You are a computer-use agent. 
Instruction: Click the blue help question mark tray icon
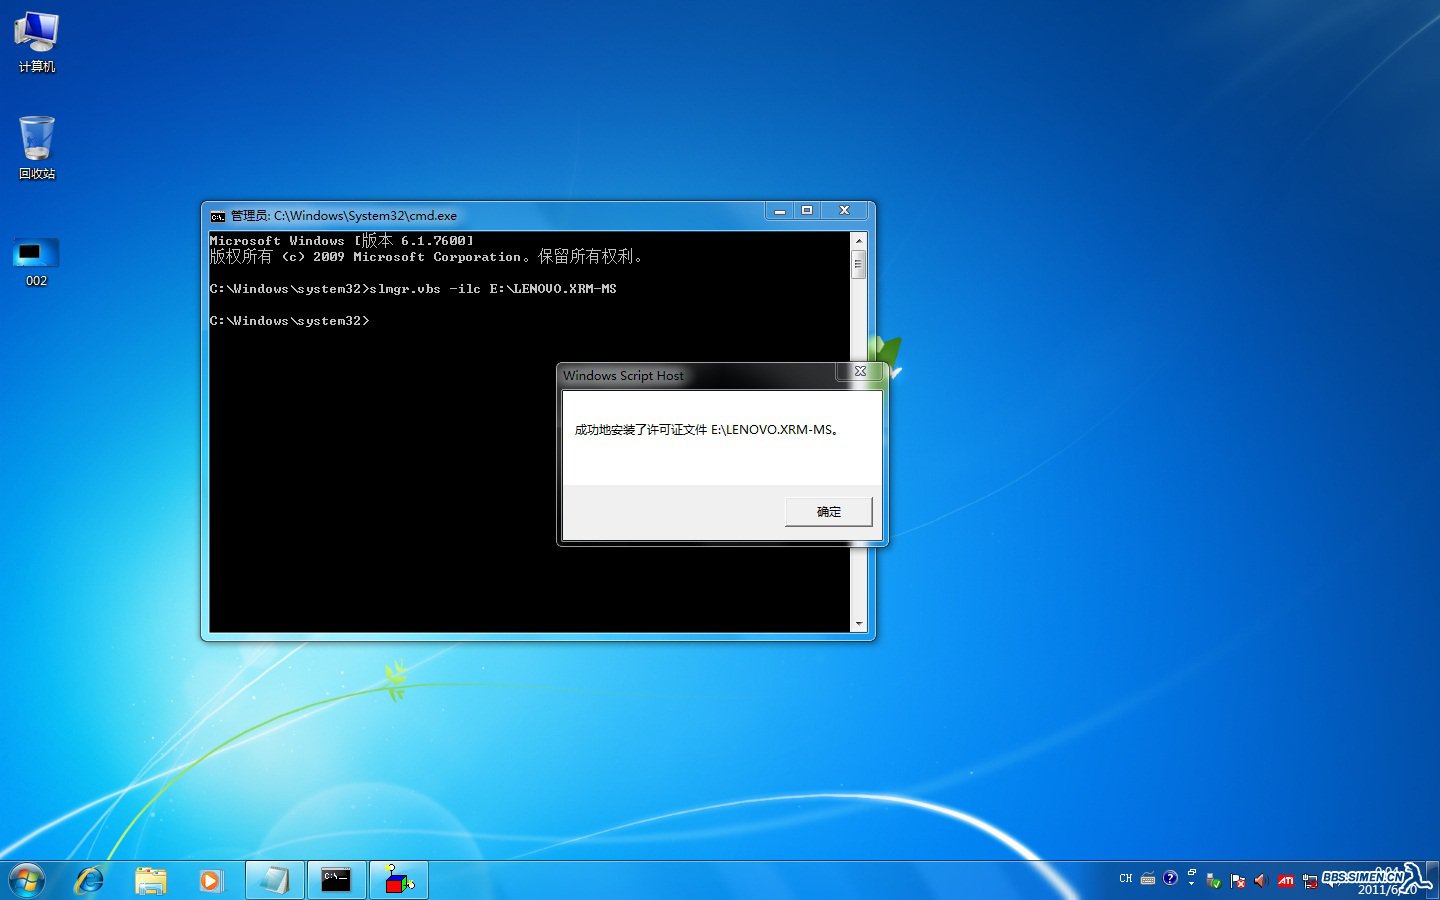coord(1170,878)
